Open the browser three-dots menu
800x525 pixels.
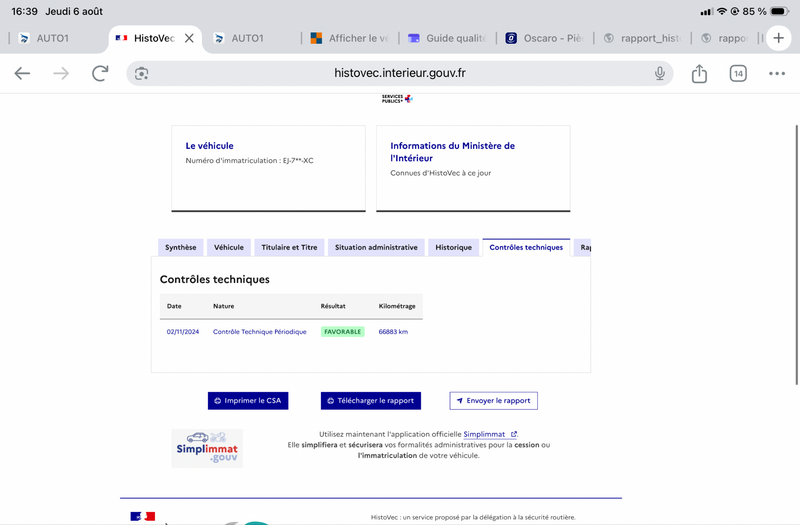point(777,73)
